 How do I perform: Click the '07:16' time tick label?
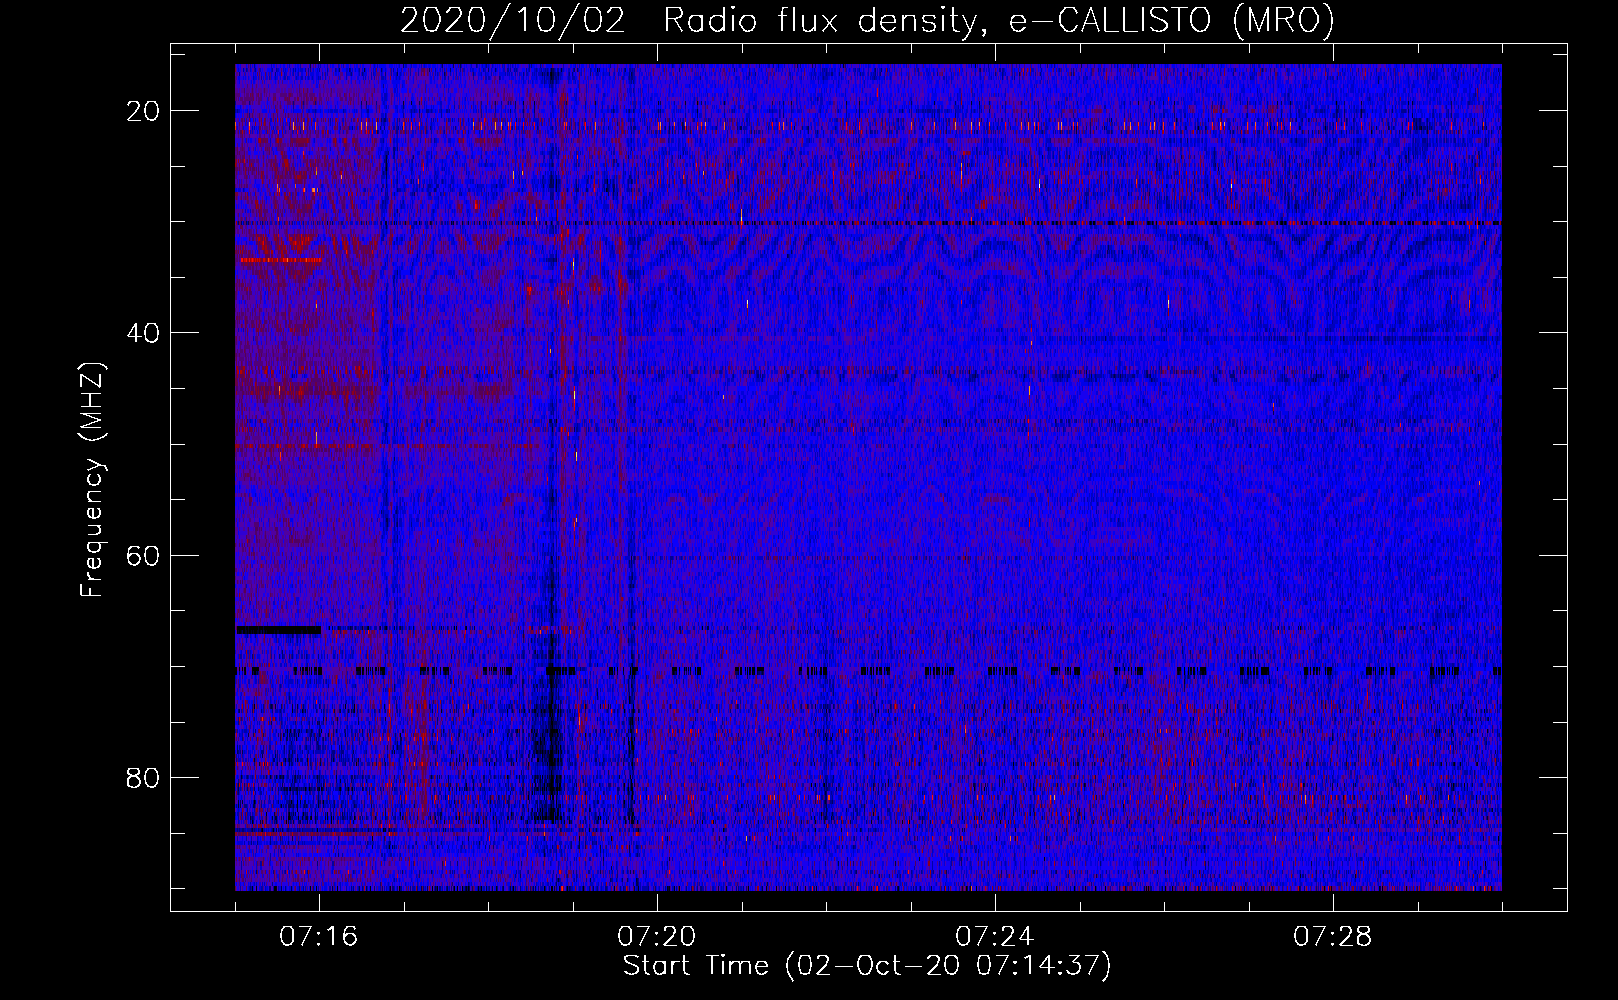(x=319, y=937)
